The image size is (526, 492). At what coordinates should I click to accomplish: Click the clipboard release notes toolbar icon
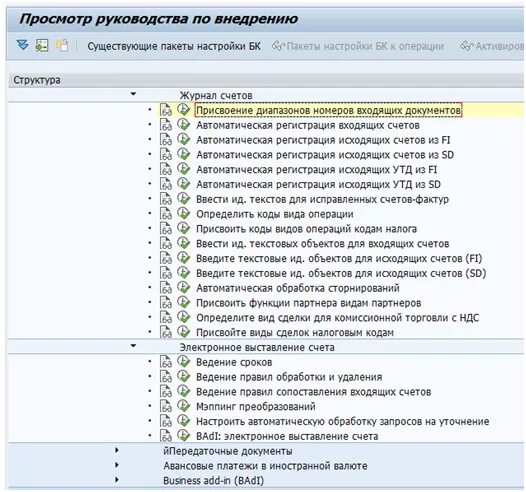point(62,45)
